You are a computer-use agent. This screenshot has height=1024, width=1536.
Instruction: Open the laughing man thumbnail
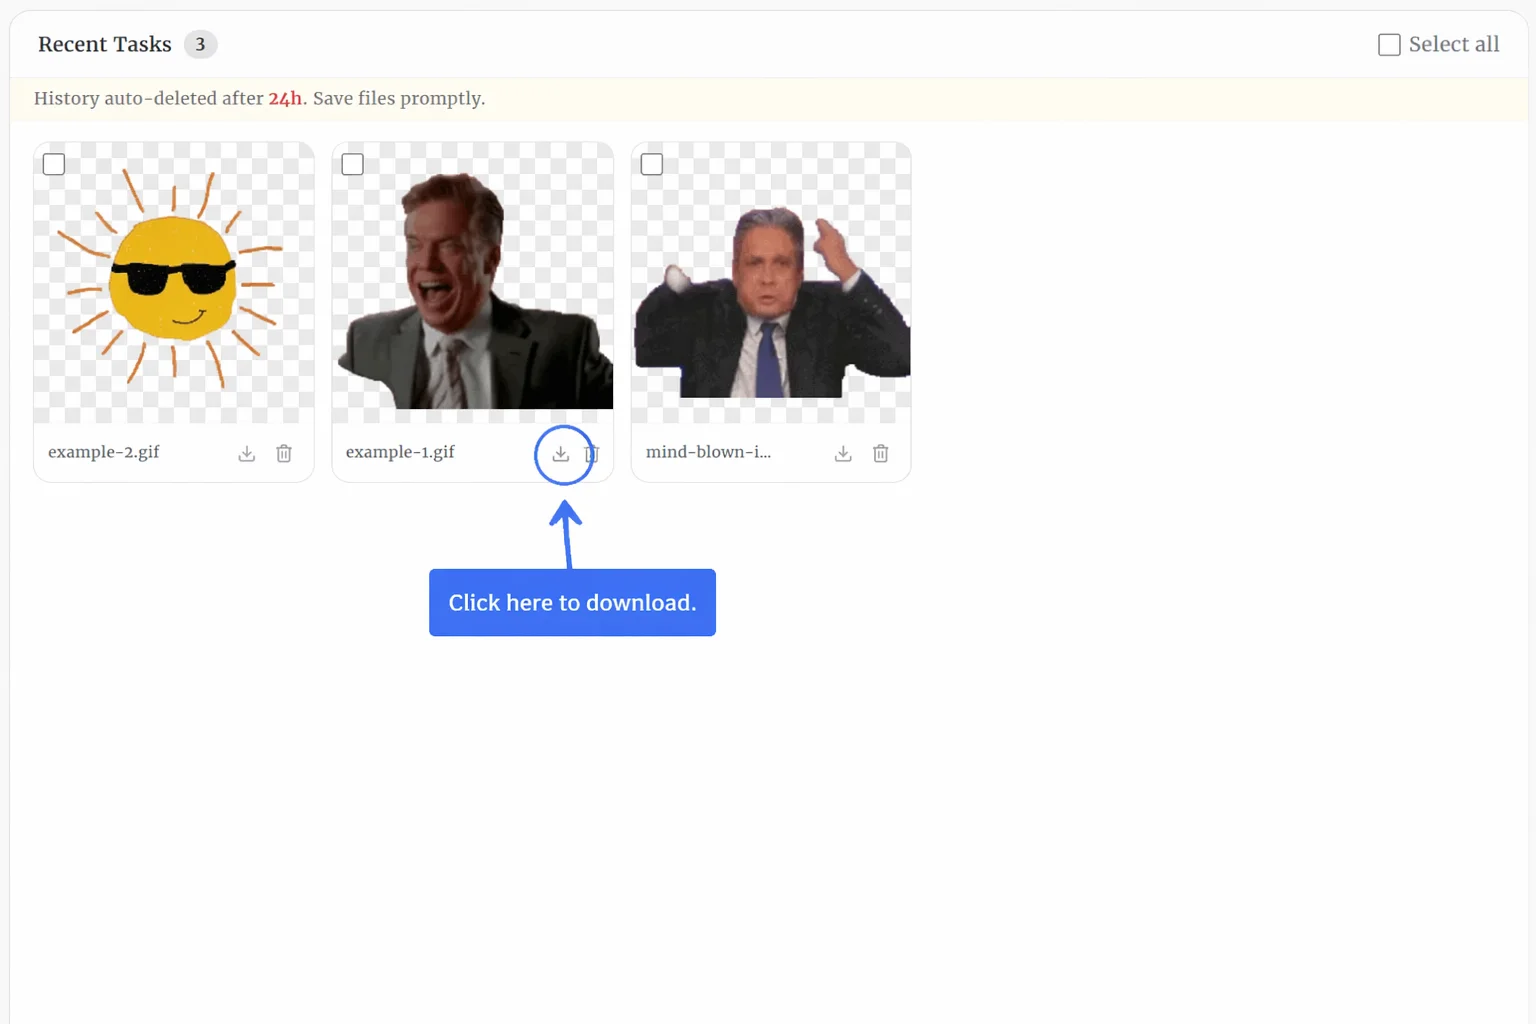(x=473, y=282)
